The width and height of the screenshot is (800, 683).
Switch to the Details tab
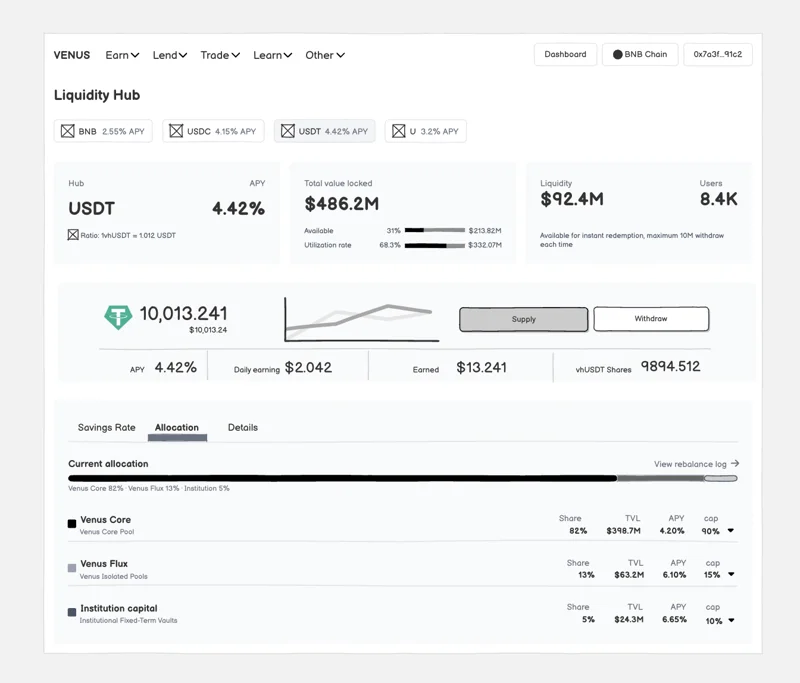point(243,427)
